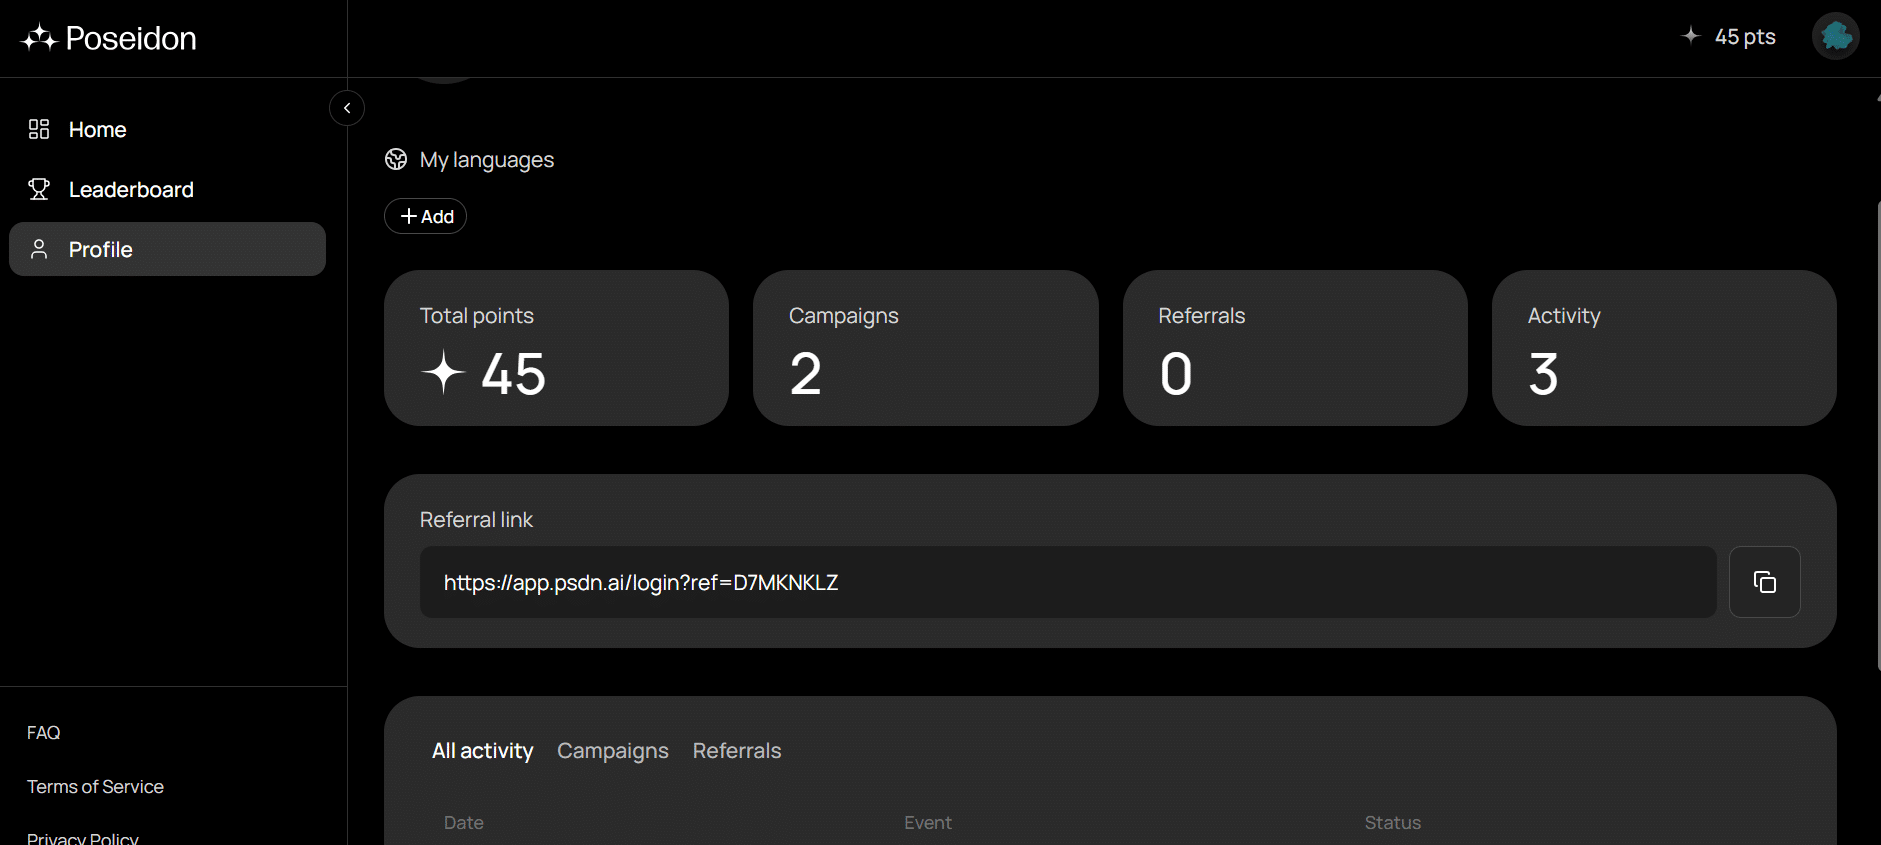
Task: Open the Privacy Policy link
Action: click(83, 838)
